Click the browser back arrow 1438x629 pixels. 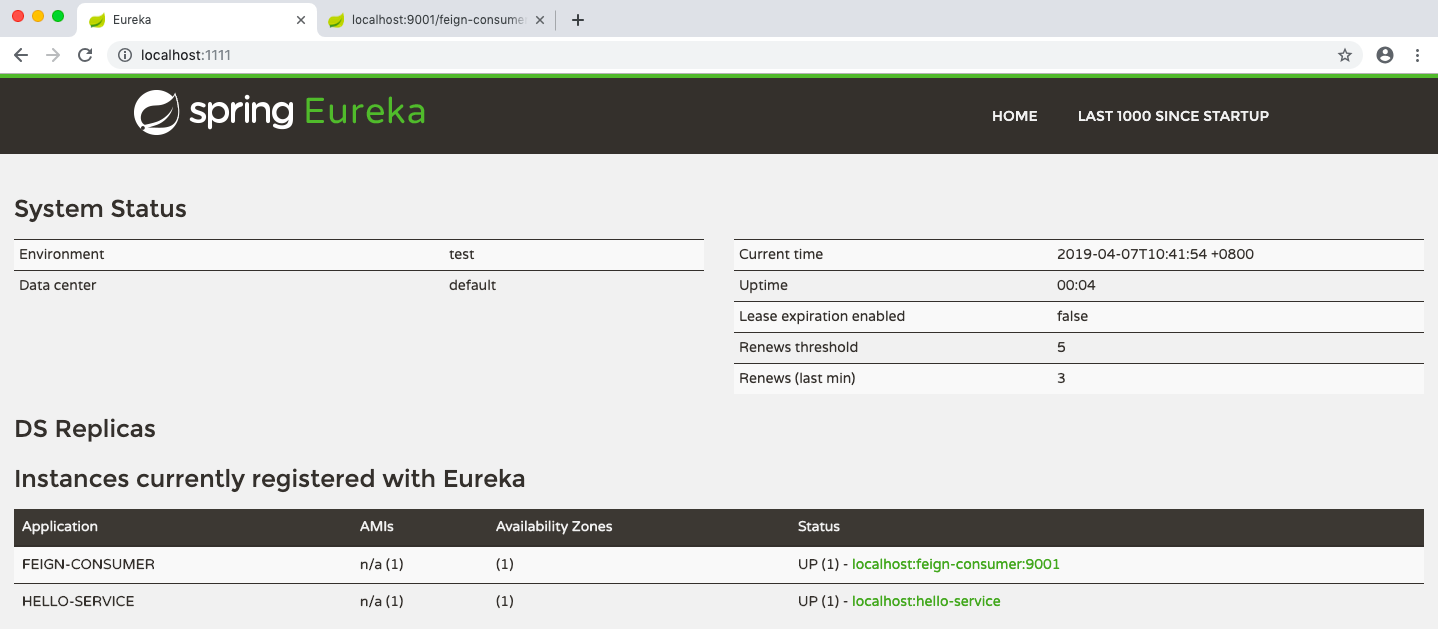(x=21, y=56)
